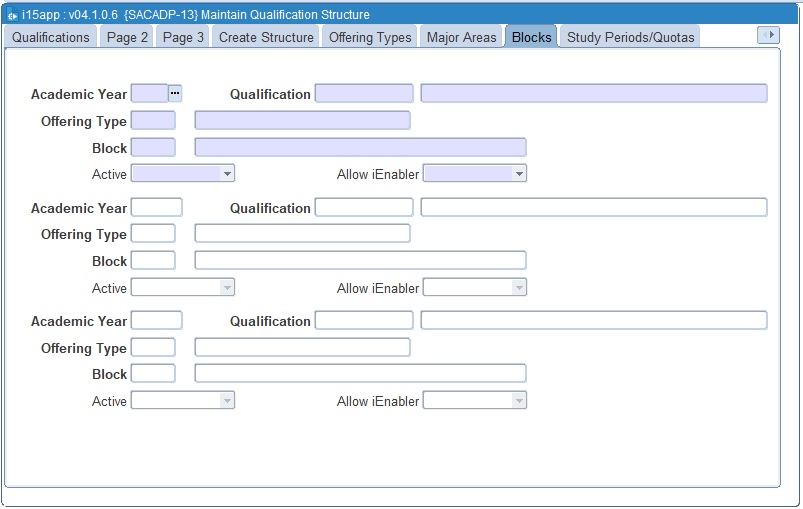Open the first Allow iEnabler dropdown
This screenshot has height=509, width=803.
(474, 174)
